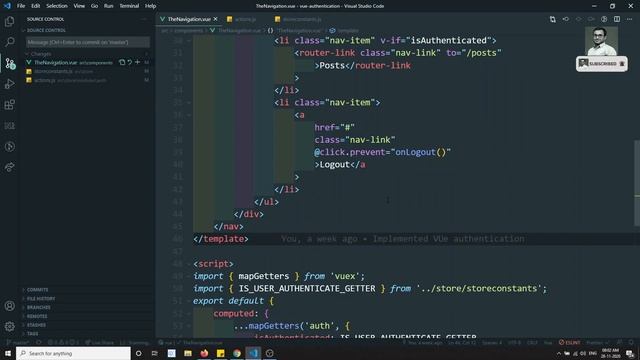Discard changes for TheNavigation.vue
640x360 pixels.
[129, 62]
